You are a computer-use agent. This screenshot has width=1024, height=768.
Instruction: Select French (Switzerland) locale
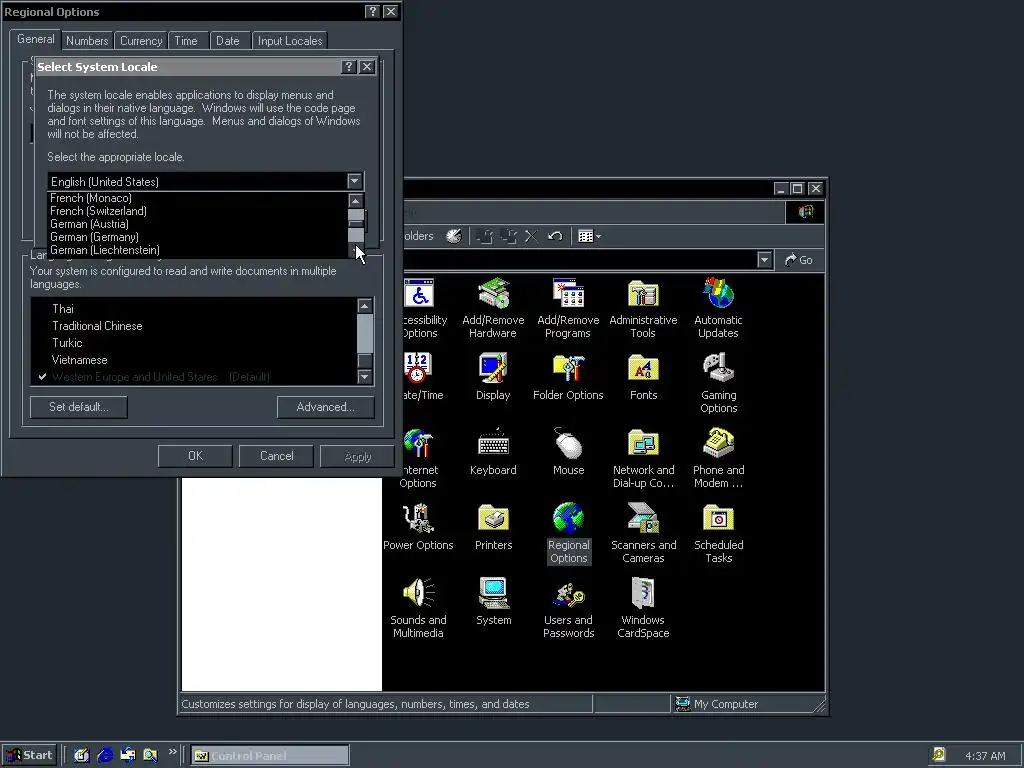click(198, 211)
